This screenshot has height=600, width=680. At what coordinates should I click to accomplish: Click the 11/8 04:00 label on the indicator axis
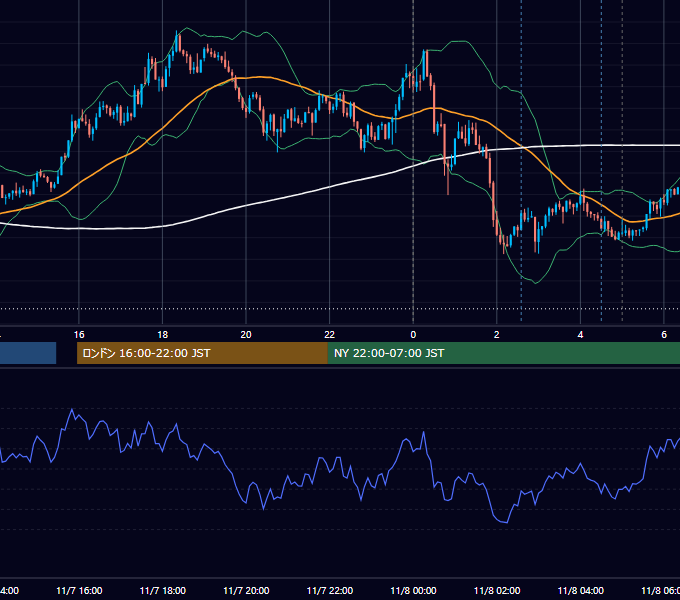581,591
